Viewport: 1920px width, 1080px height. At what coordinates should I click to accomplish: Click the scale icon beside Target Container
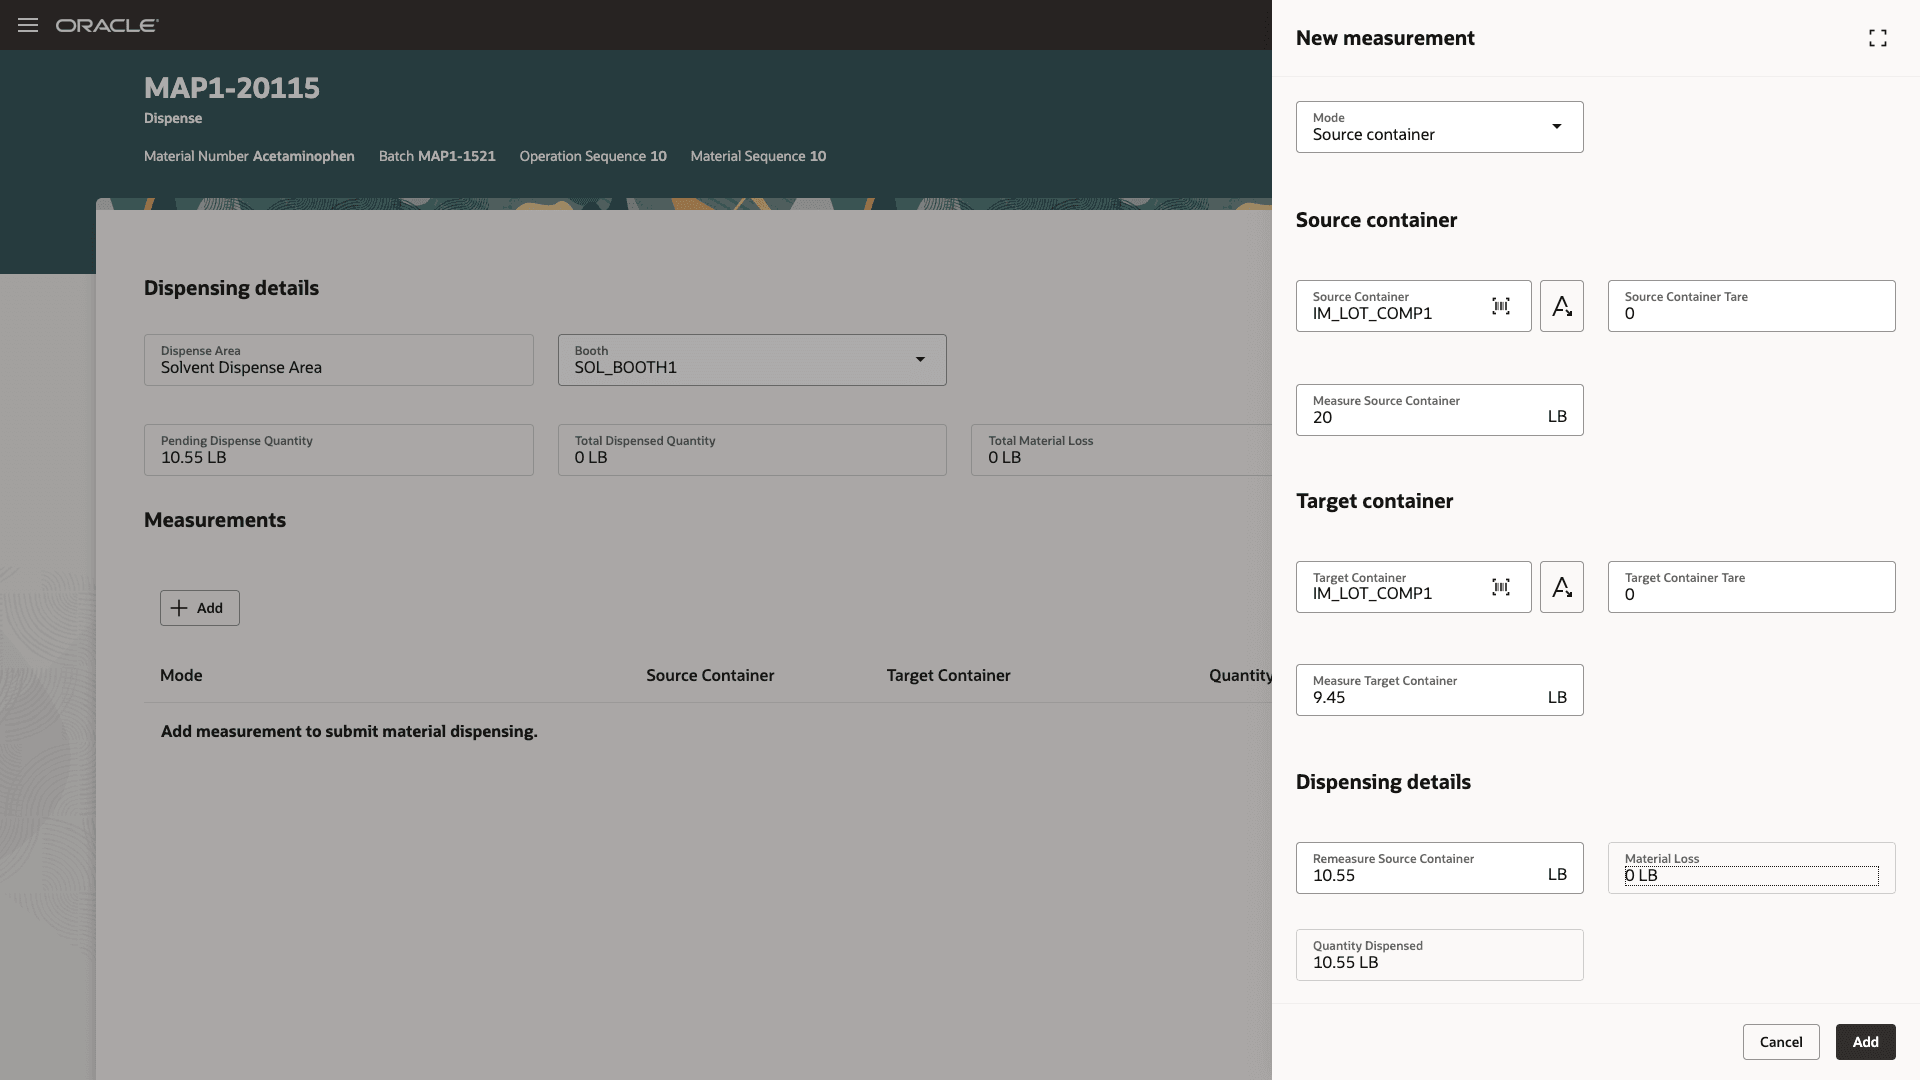1562,587
